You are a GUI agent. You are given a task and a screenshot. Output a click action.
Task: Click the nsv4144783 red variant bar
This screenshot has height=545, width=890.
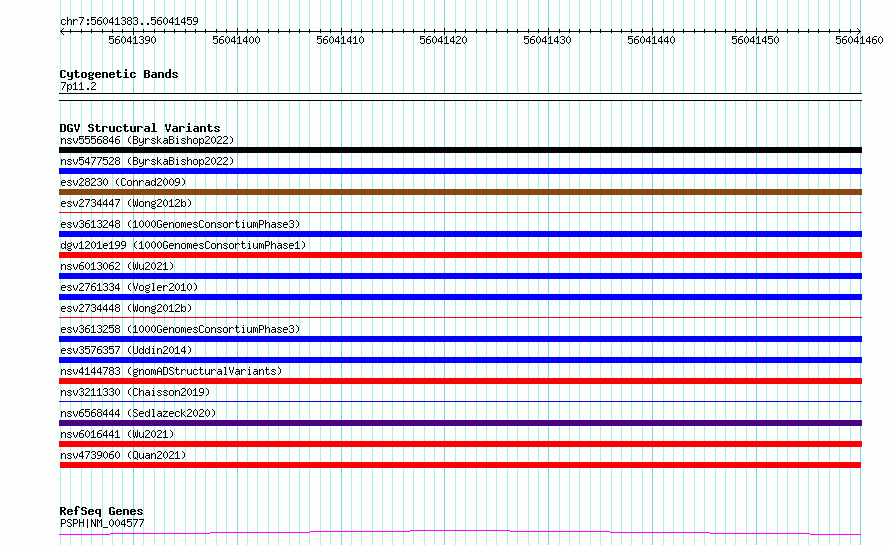tap(460, 381)
